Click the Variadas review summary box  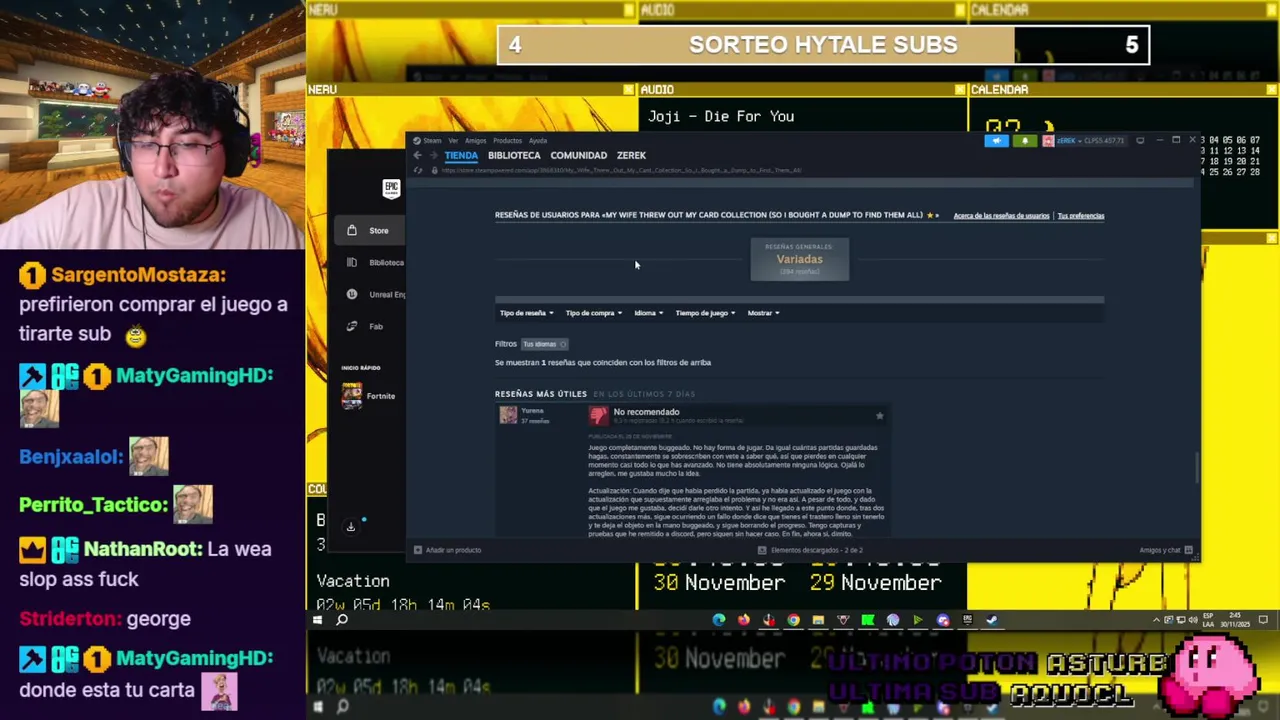tap(800, 259)
